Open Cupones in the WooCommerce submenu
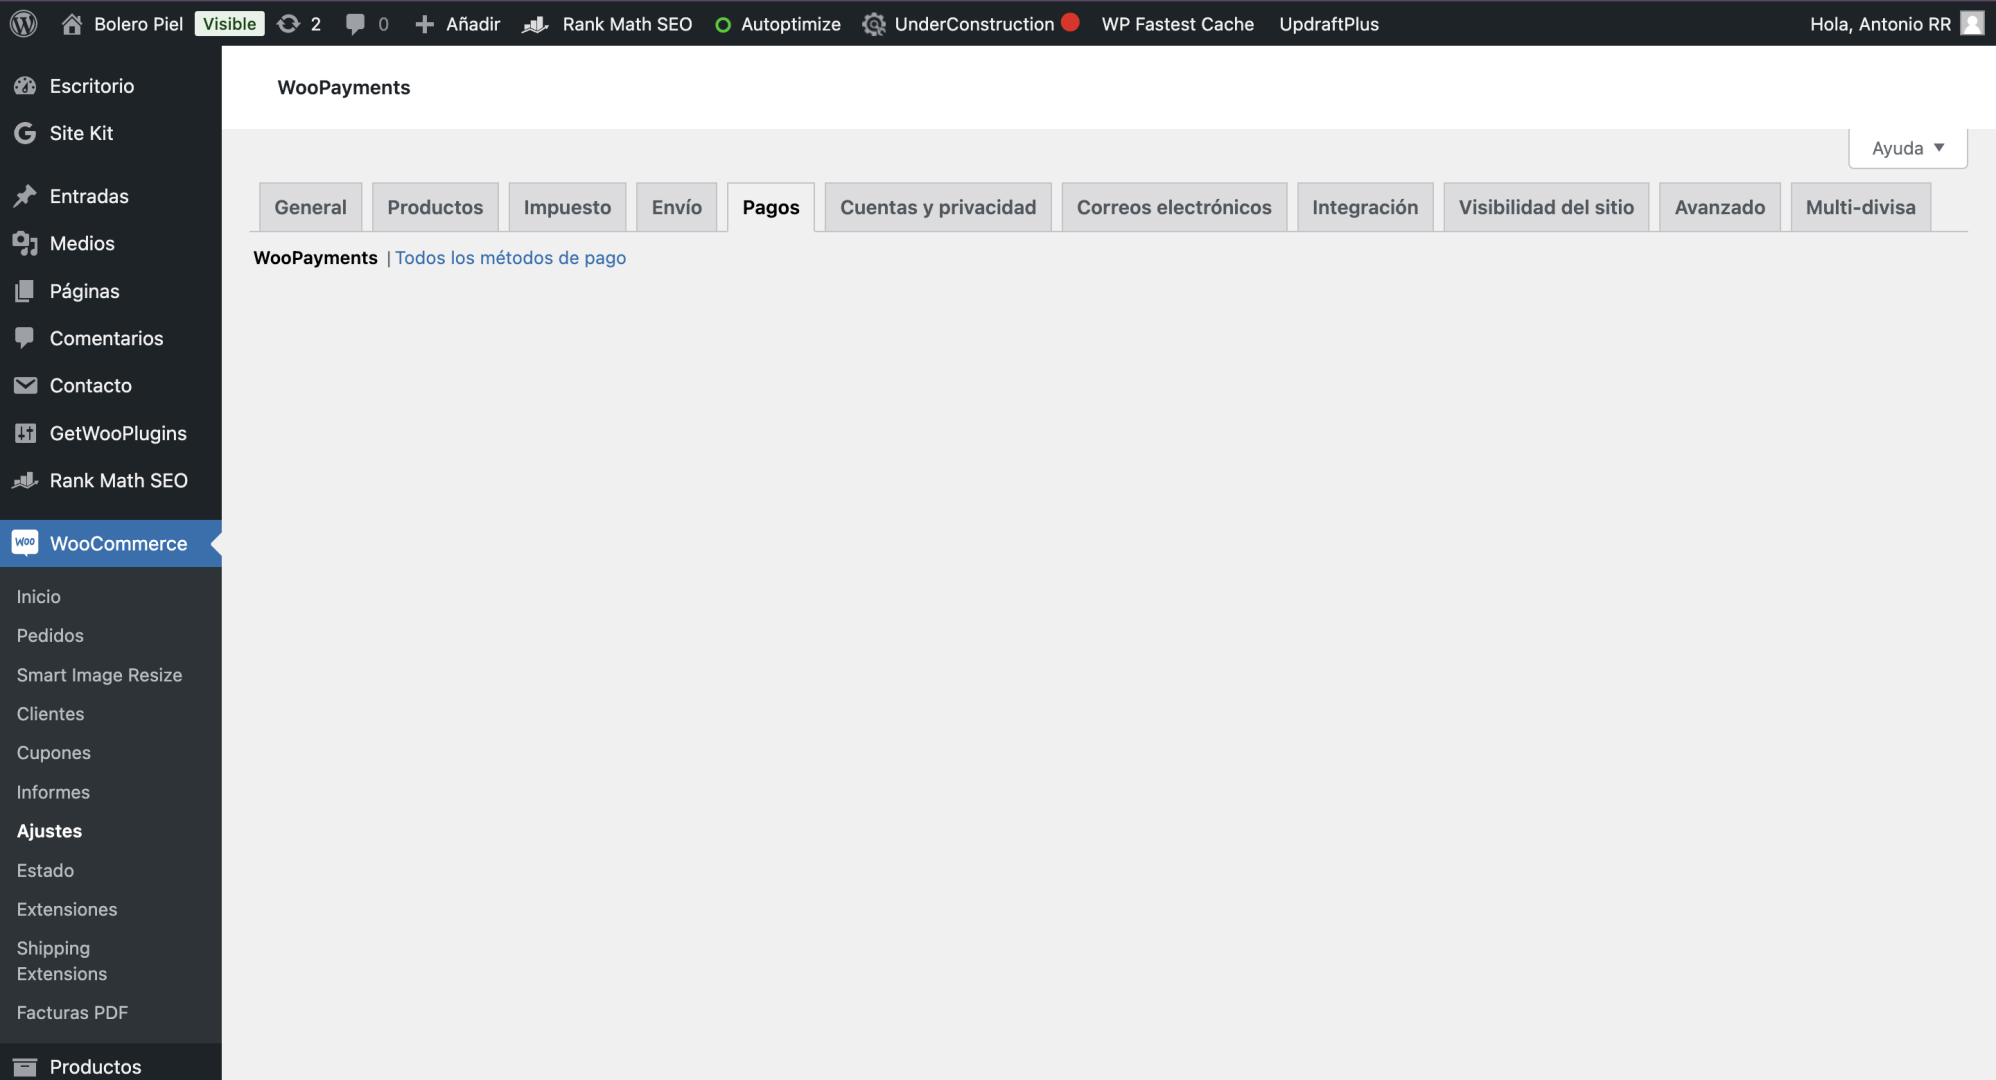Viewport: 1996px width, 1080px height. point(53,753)
